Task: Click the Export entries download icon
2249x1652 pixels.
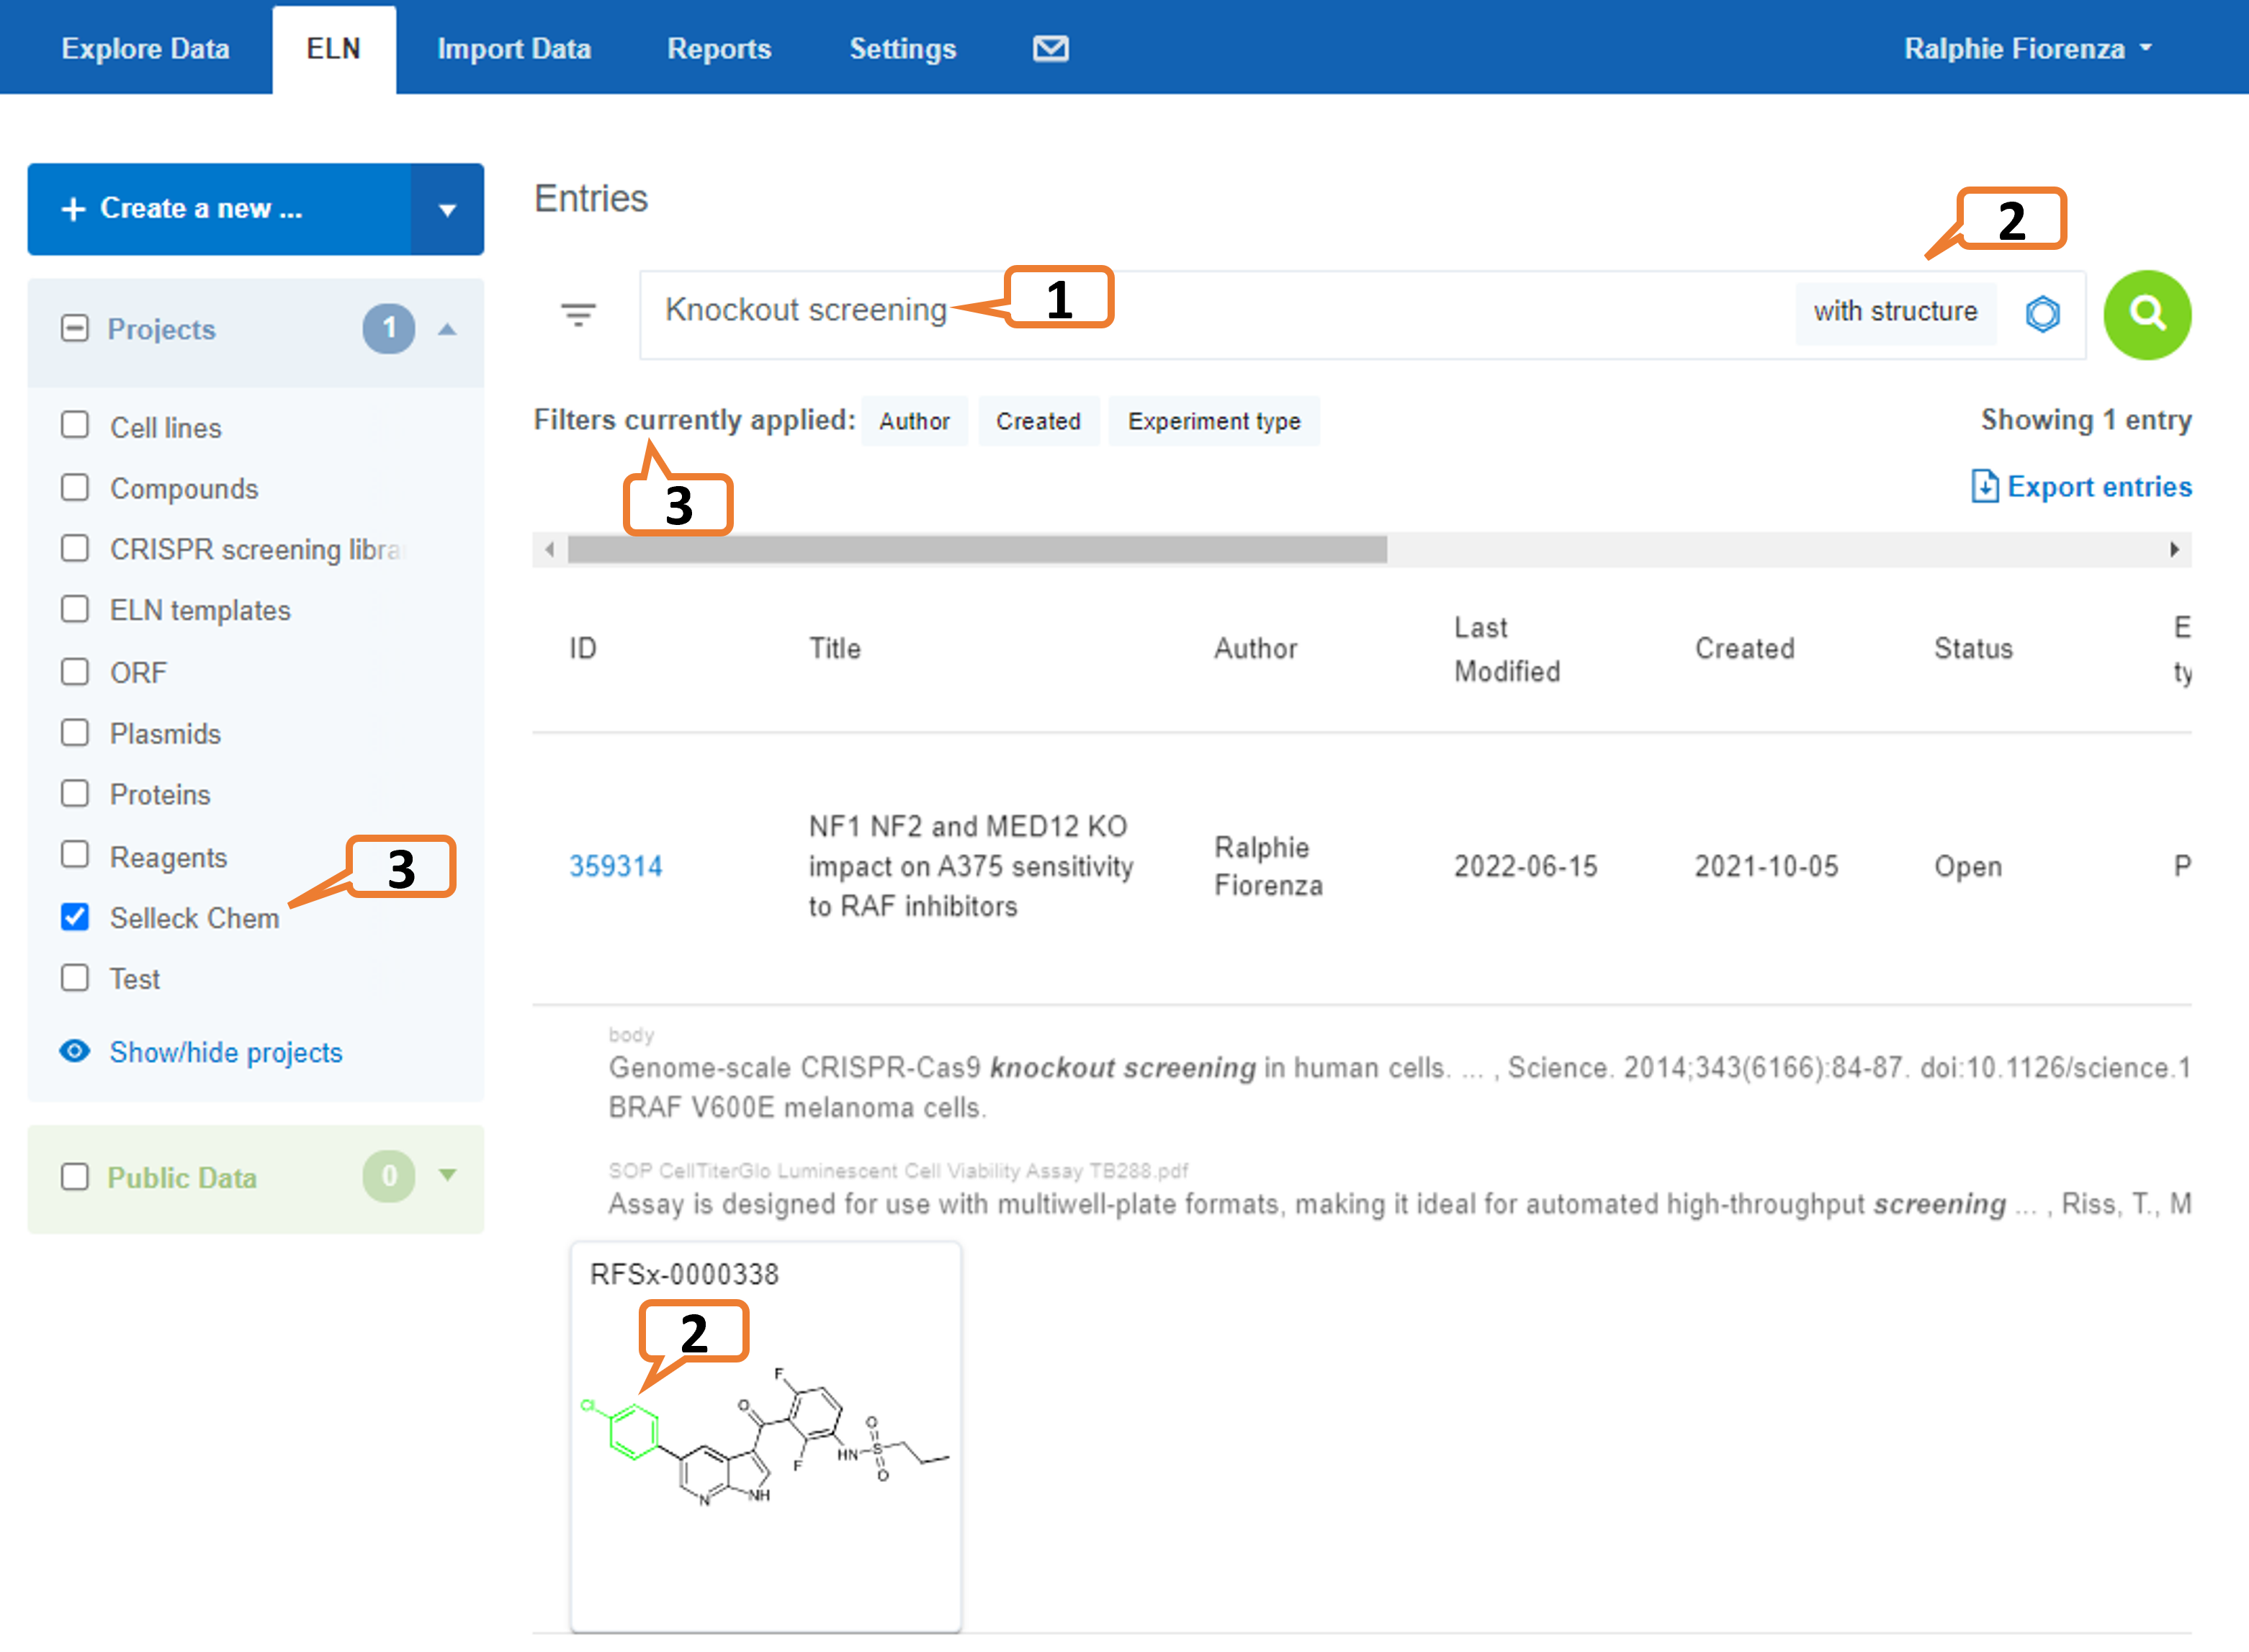Action: tap(1984, 486)
